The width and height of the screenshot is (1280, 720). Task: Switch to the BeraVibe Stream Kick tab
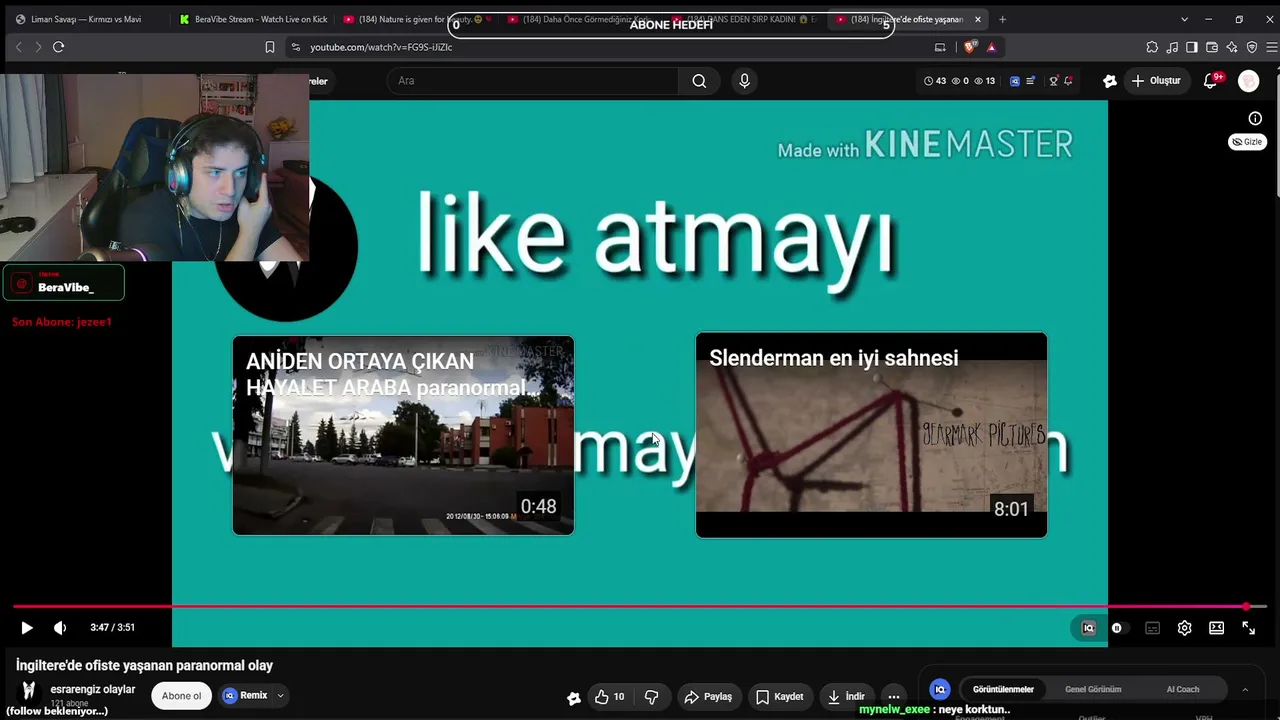click(x=254, y=19)
